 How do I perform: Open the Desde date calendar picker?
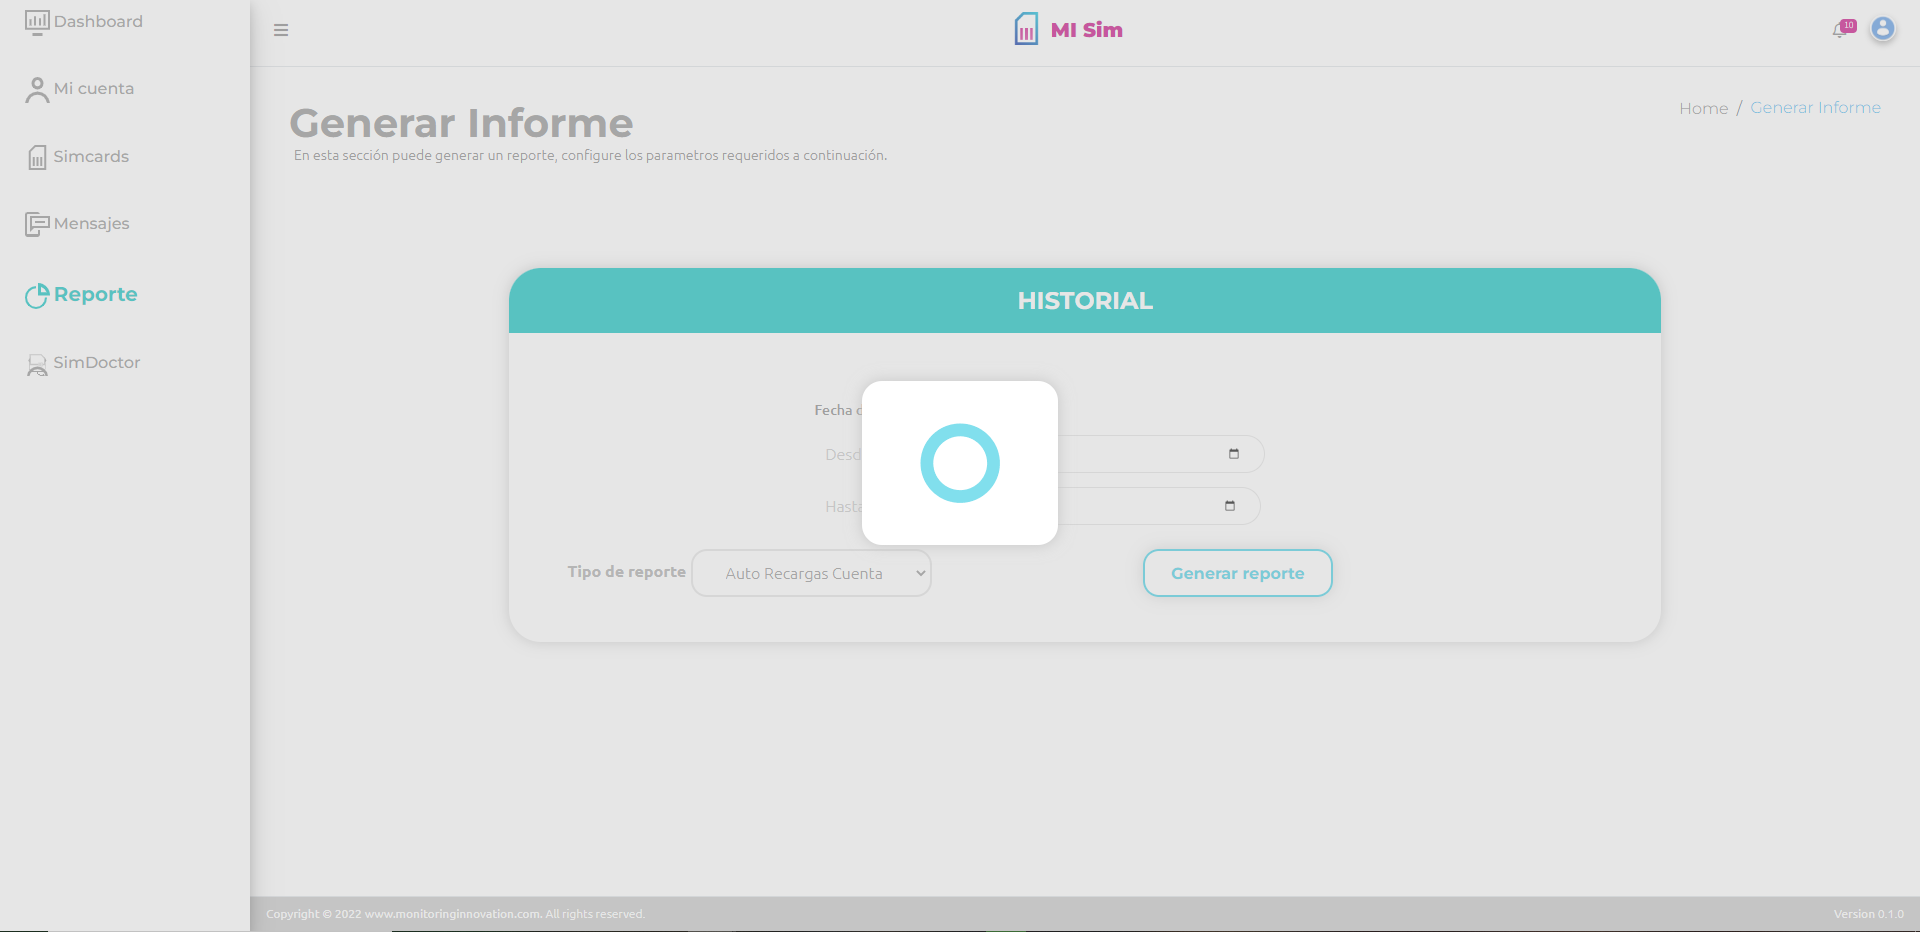tap(1234, 454)
